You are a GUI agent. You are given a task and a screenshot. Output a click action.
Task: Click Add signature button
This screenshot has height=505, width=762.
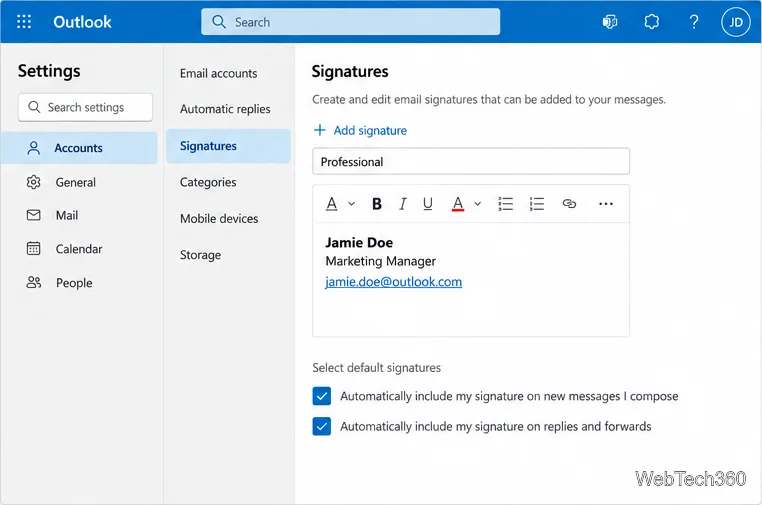pyautogui.click(x=360, y=130)
